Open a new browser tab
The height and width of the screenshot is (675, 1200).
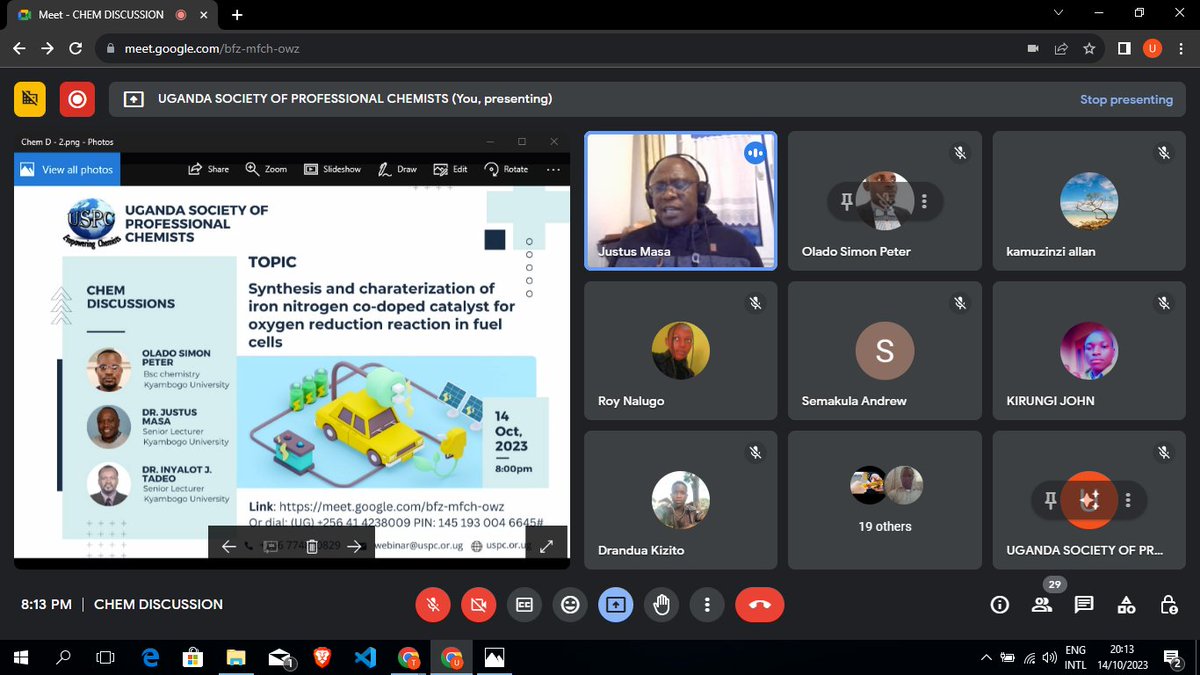click(237, 15)
